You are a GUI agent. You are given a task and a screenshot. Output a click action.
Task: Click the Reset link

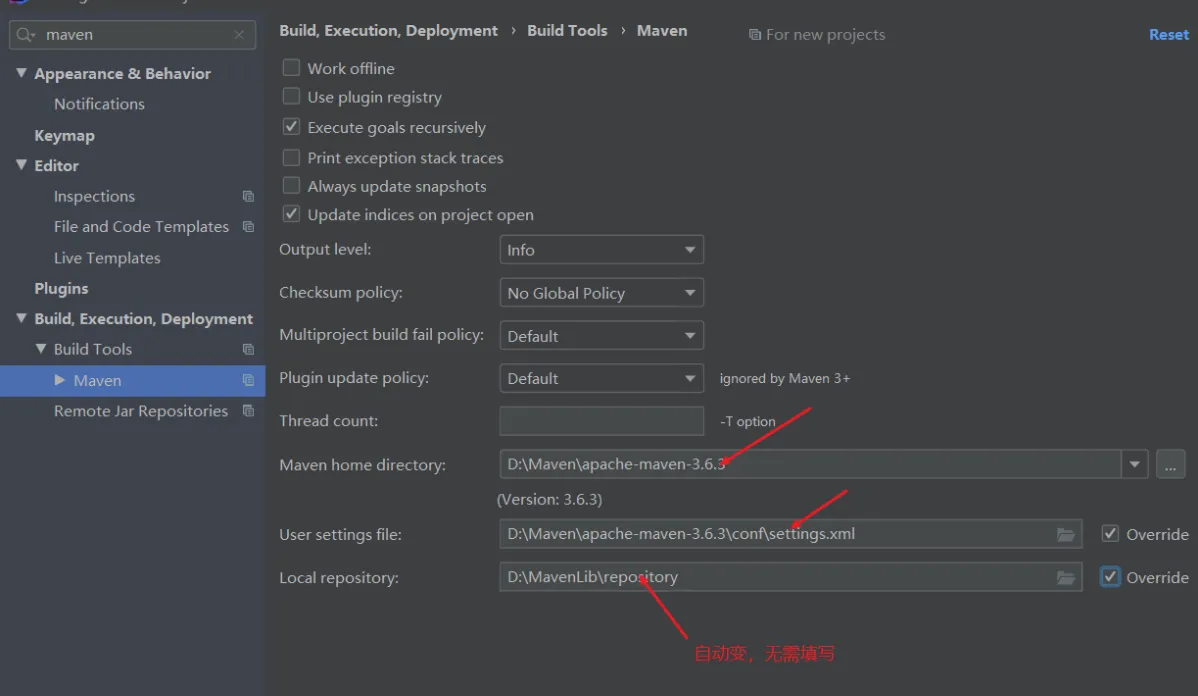tap(1168, 35)
